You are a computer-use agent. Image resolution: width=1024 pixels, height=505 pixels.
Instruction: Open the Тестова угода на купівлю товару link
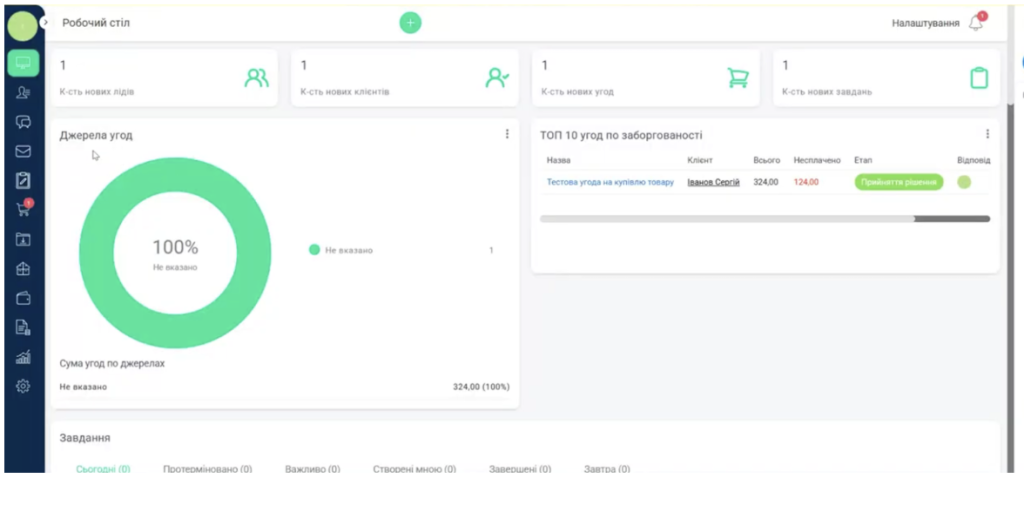coord(610,182)
